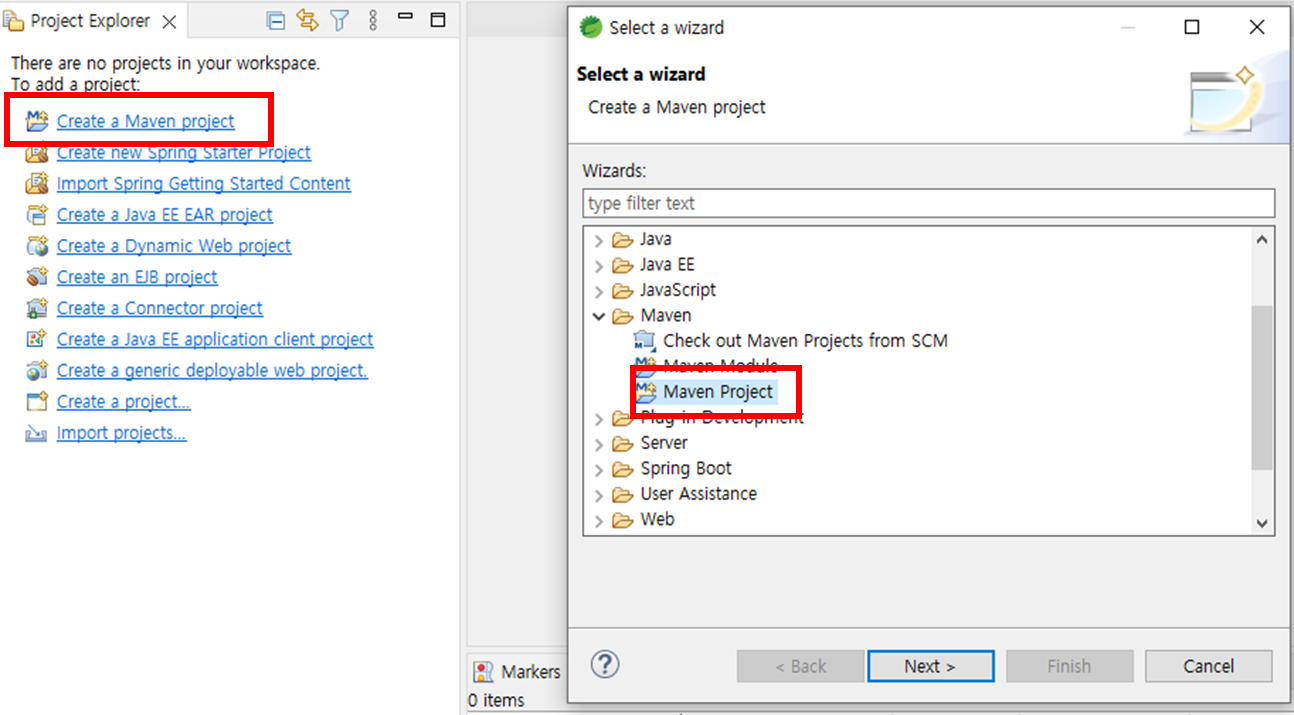Screen dimensions: 1294x715
Task: Open the filter funnel icon in Project Explorer
Action: 340,20
